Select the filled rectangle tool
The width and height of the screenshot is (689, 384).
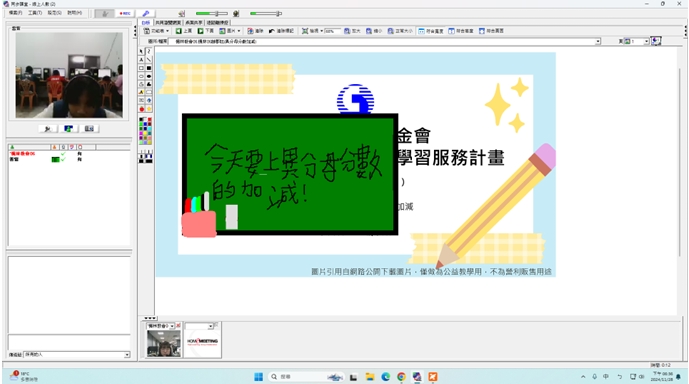click(x=149, y=68)
